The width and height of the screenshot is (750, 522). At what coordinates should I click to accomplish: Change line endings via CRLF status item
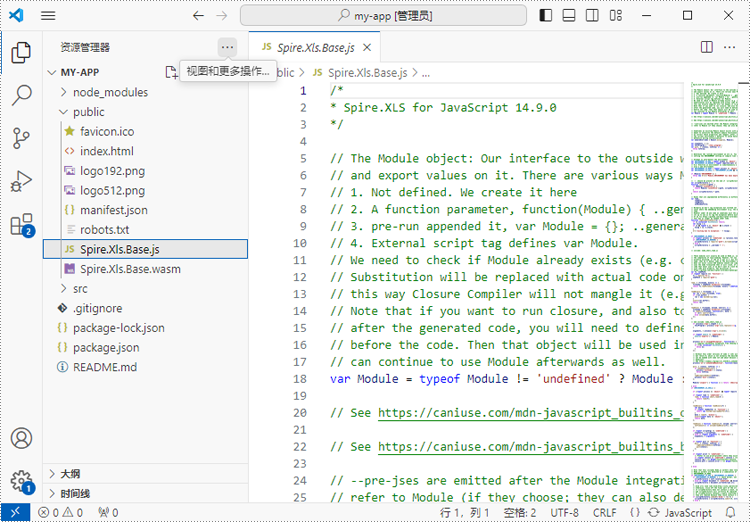pyautogui.click(x=605, y=513)
